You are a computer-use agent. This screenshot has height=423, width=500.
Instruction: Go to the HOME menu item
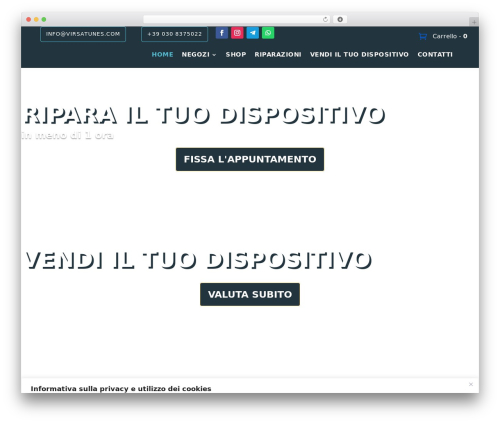coord(162,55)
